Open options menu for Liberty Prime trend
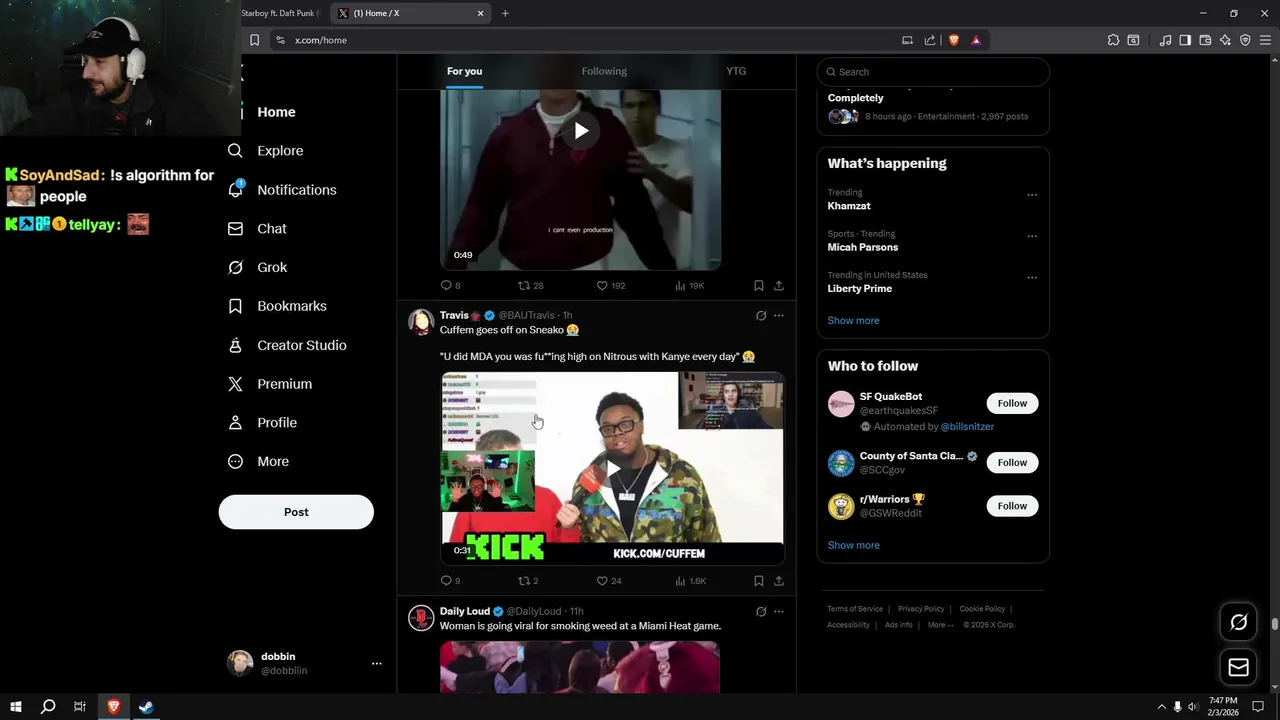 click(1032, 278)
